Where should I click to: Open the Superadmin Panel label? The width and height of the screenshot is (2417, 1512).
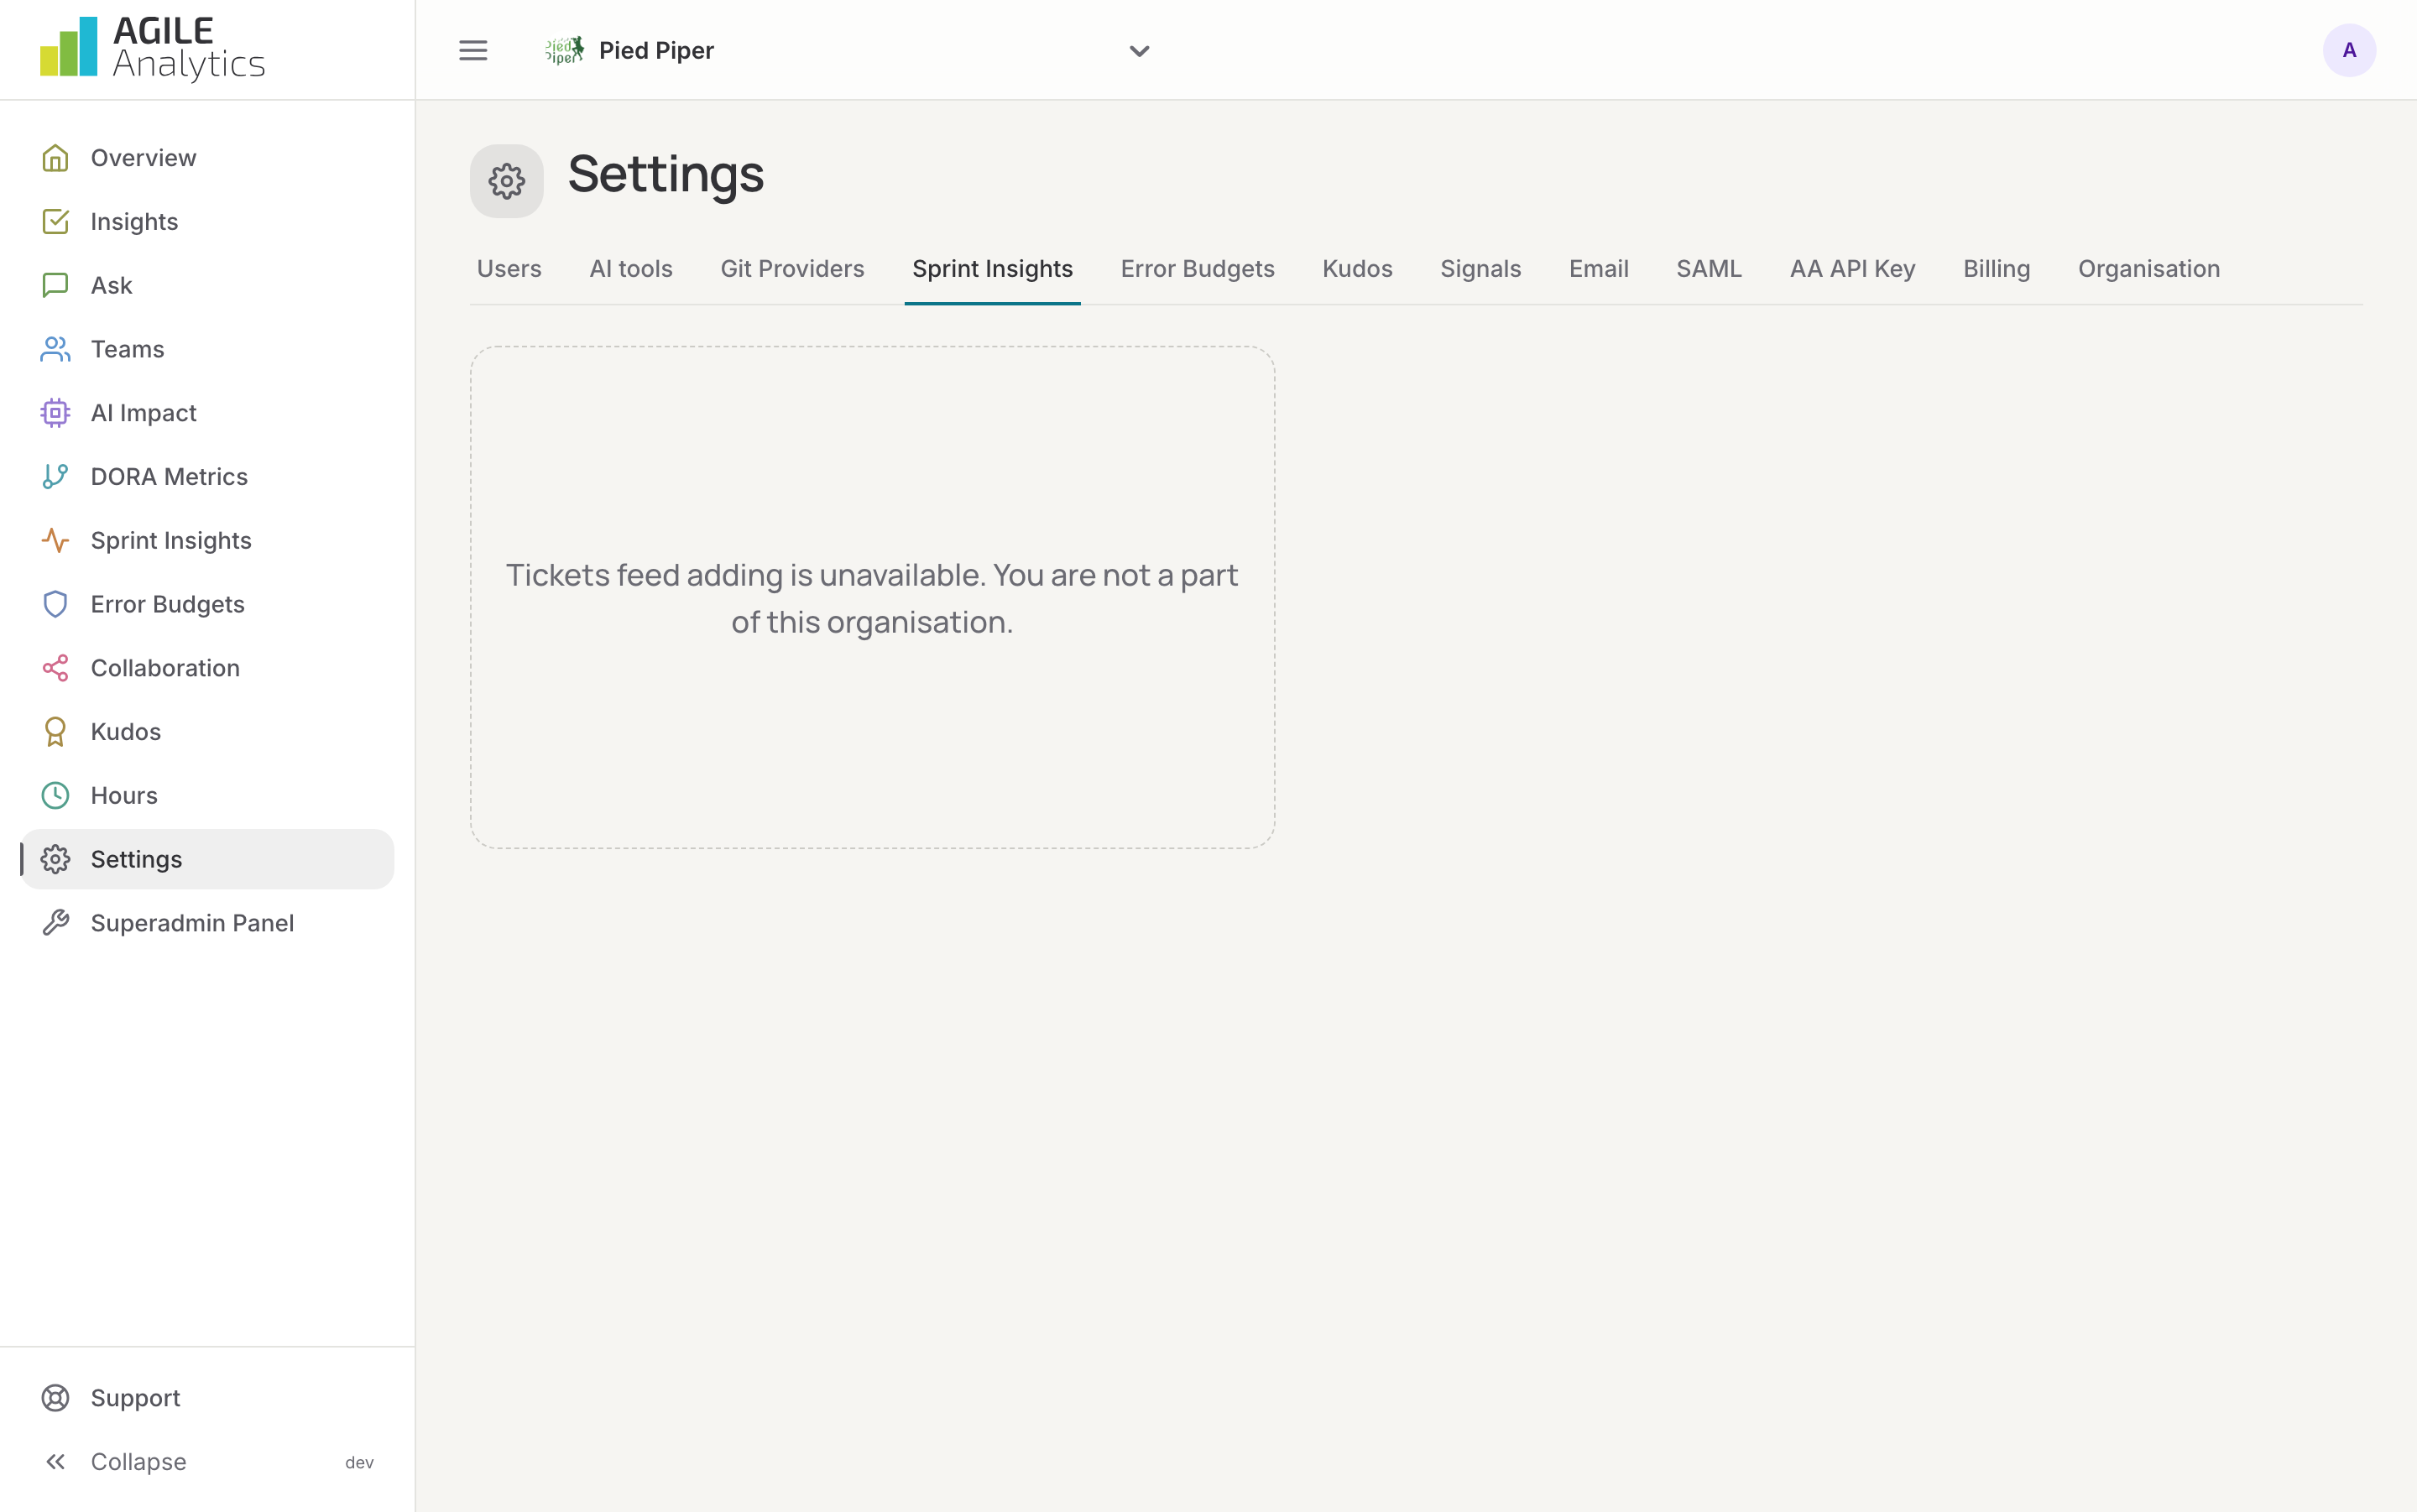tap(192, 923)
